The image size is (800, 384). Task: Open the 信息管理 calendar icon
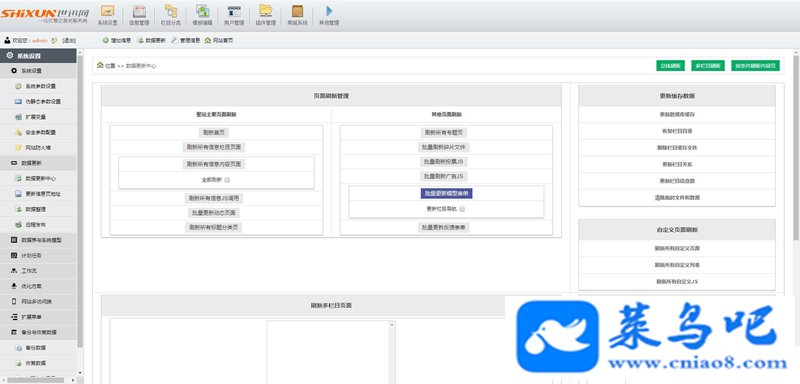pyautogui.click(x=139, y=11)
